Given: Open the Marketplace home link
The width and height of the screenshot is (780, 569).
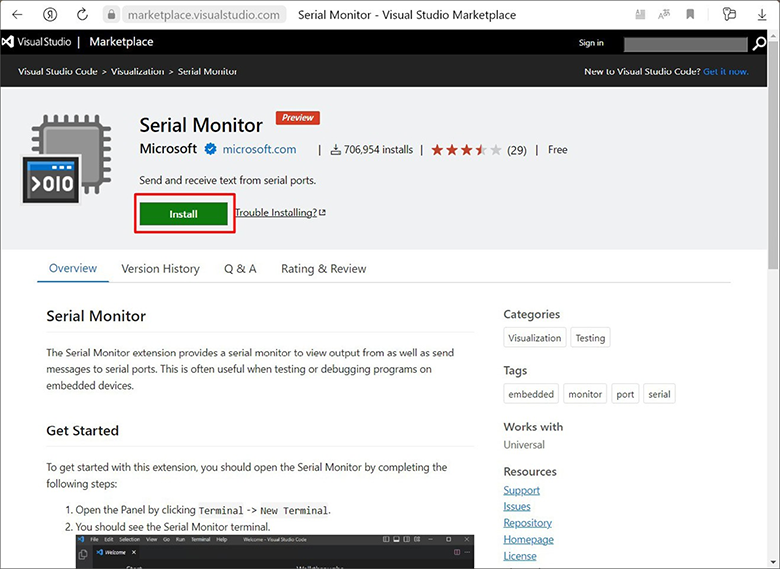Looking at the screenshot, I should (121, 42).
